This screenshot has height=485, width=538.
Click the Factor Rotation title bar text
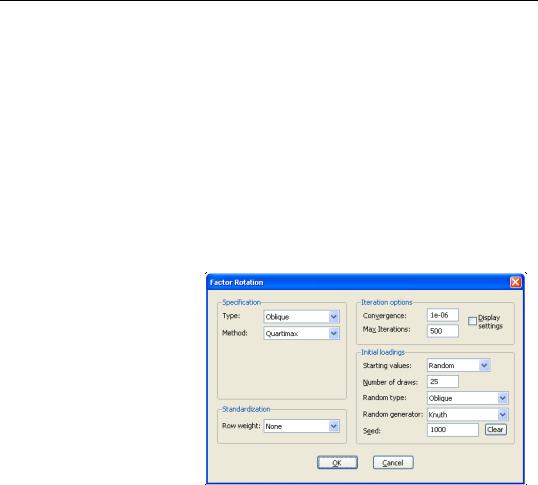(236, 282)
